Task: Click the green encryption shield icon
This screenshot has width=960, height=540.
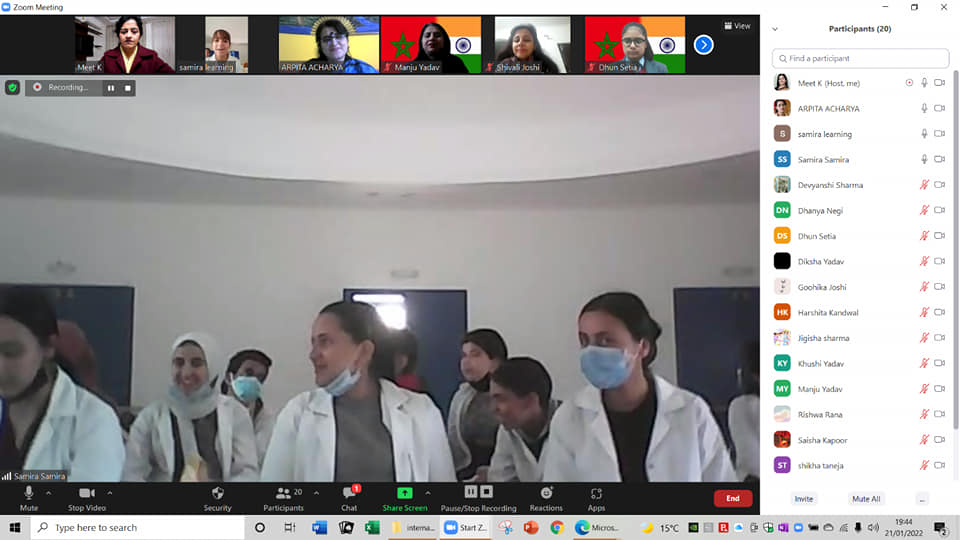Action: pyautogui.click(x=12, y=88)
